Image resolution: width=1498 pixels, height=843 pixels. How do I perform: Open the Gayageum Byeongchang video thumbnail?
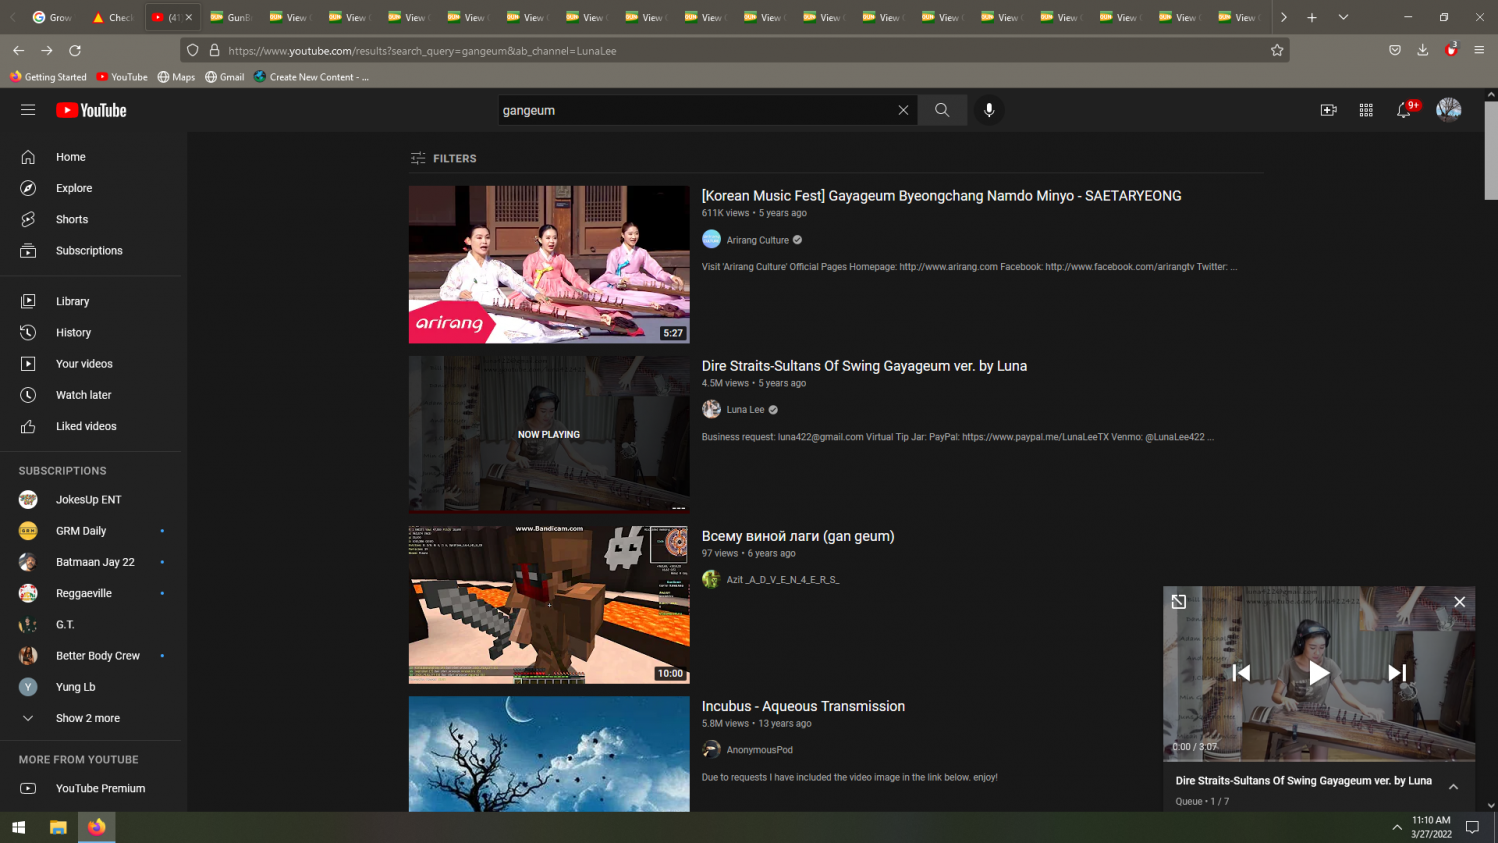click(x=549, y=264)
